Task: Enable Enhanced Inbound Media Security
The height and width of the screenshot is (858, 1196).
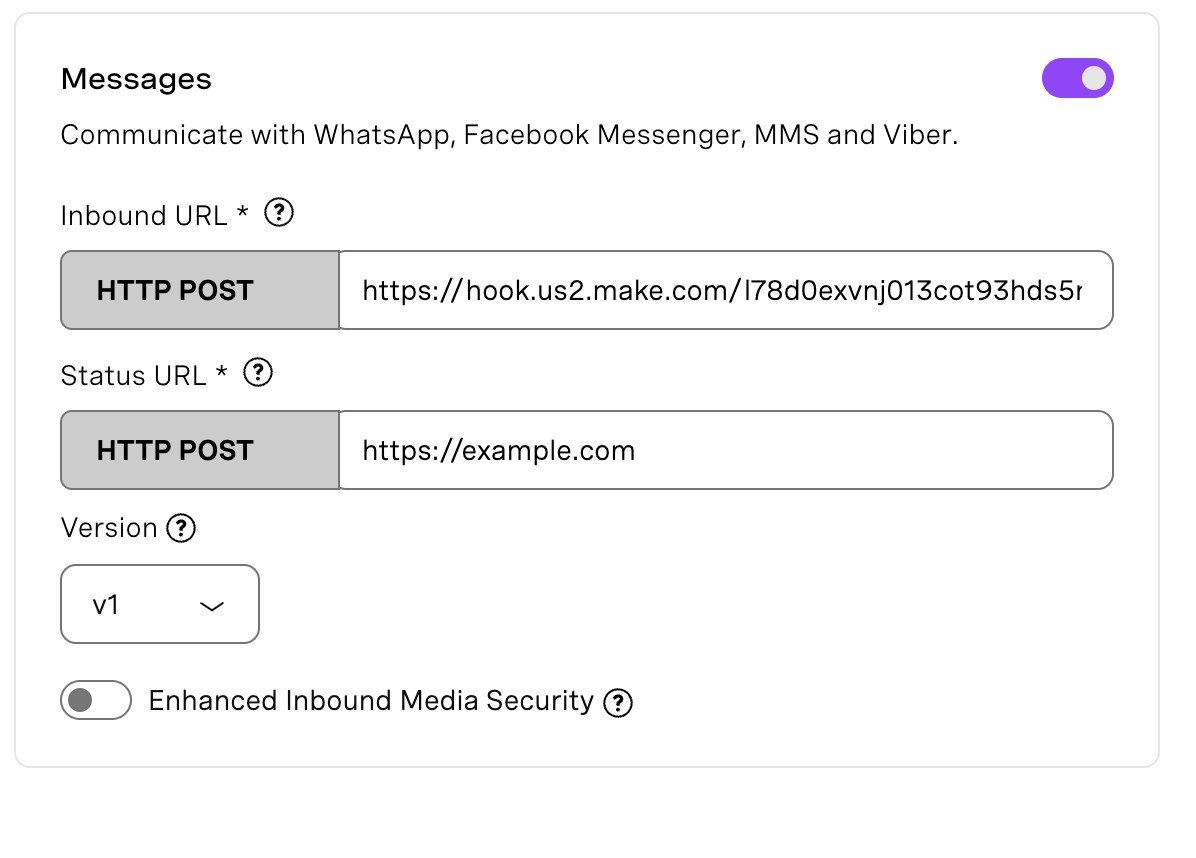Action: point(96,700)
